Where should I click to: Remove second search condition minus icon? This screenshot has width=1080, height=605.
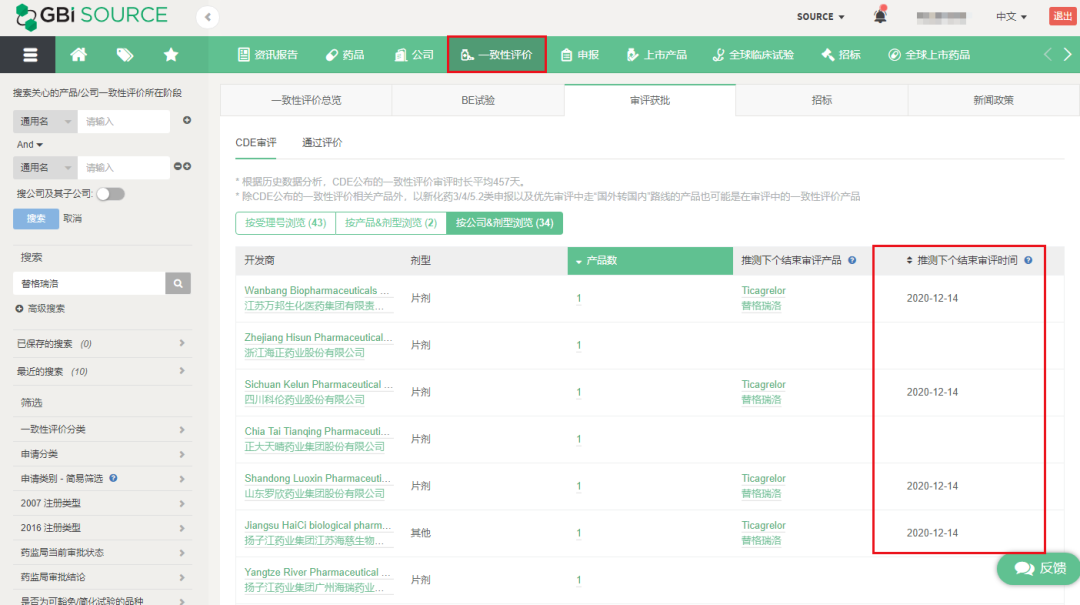[x=178, y=167]
